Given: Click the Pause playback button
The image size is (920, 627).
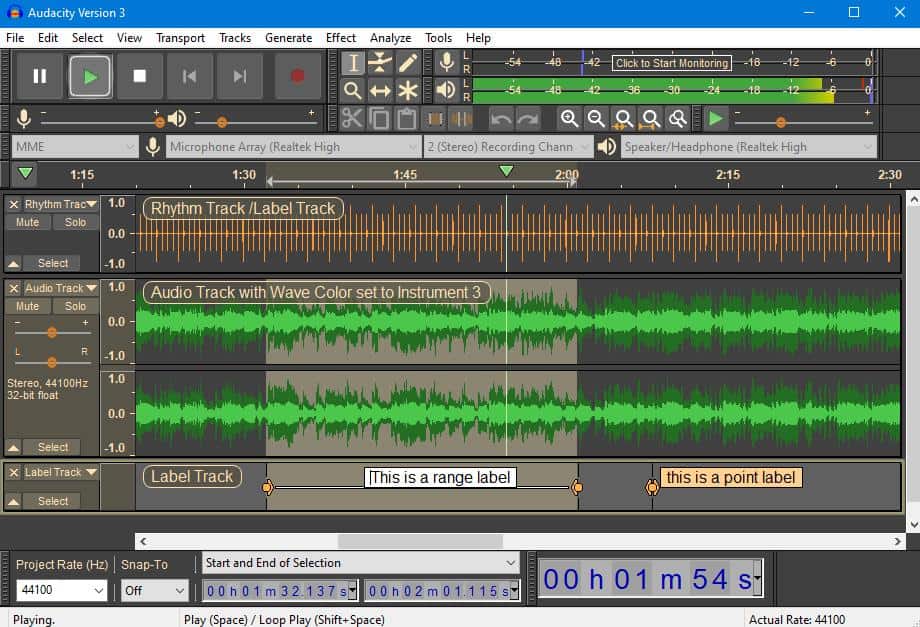Looking at the screenshot, I should (x=40, y=76).
